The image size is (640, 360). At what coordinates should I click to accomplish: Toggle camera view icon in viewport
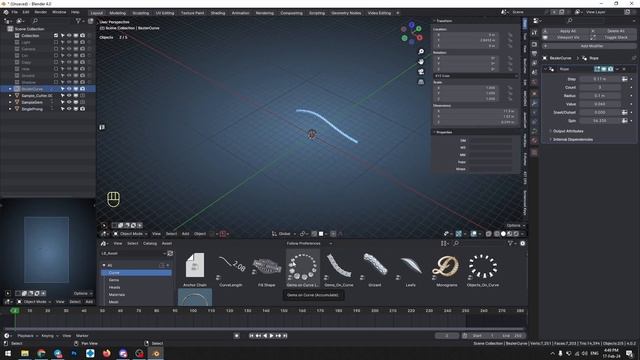[x=421, y=72]
